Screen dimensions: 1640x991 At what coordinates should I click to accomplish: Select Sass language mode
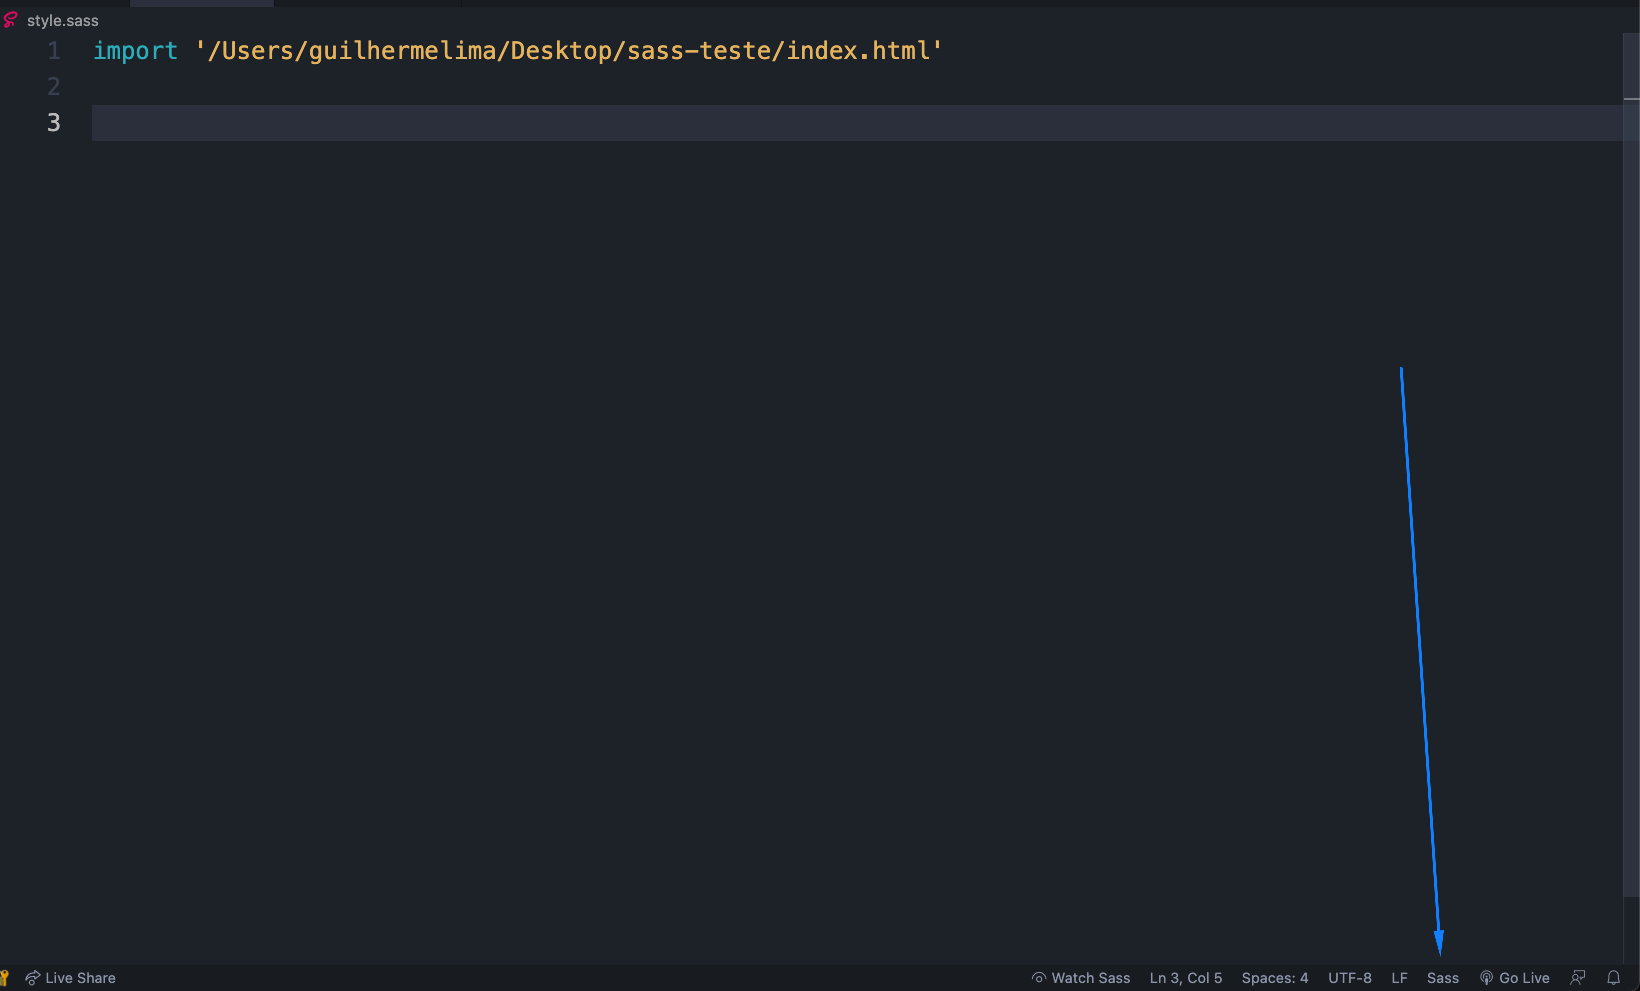pyautogui.click(x=1443, y=978)
